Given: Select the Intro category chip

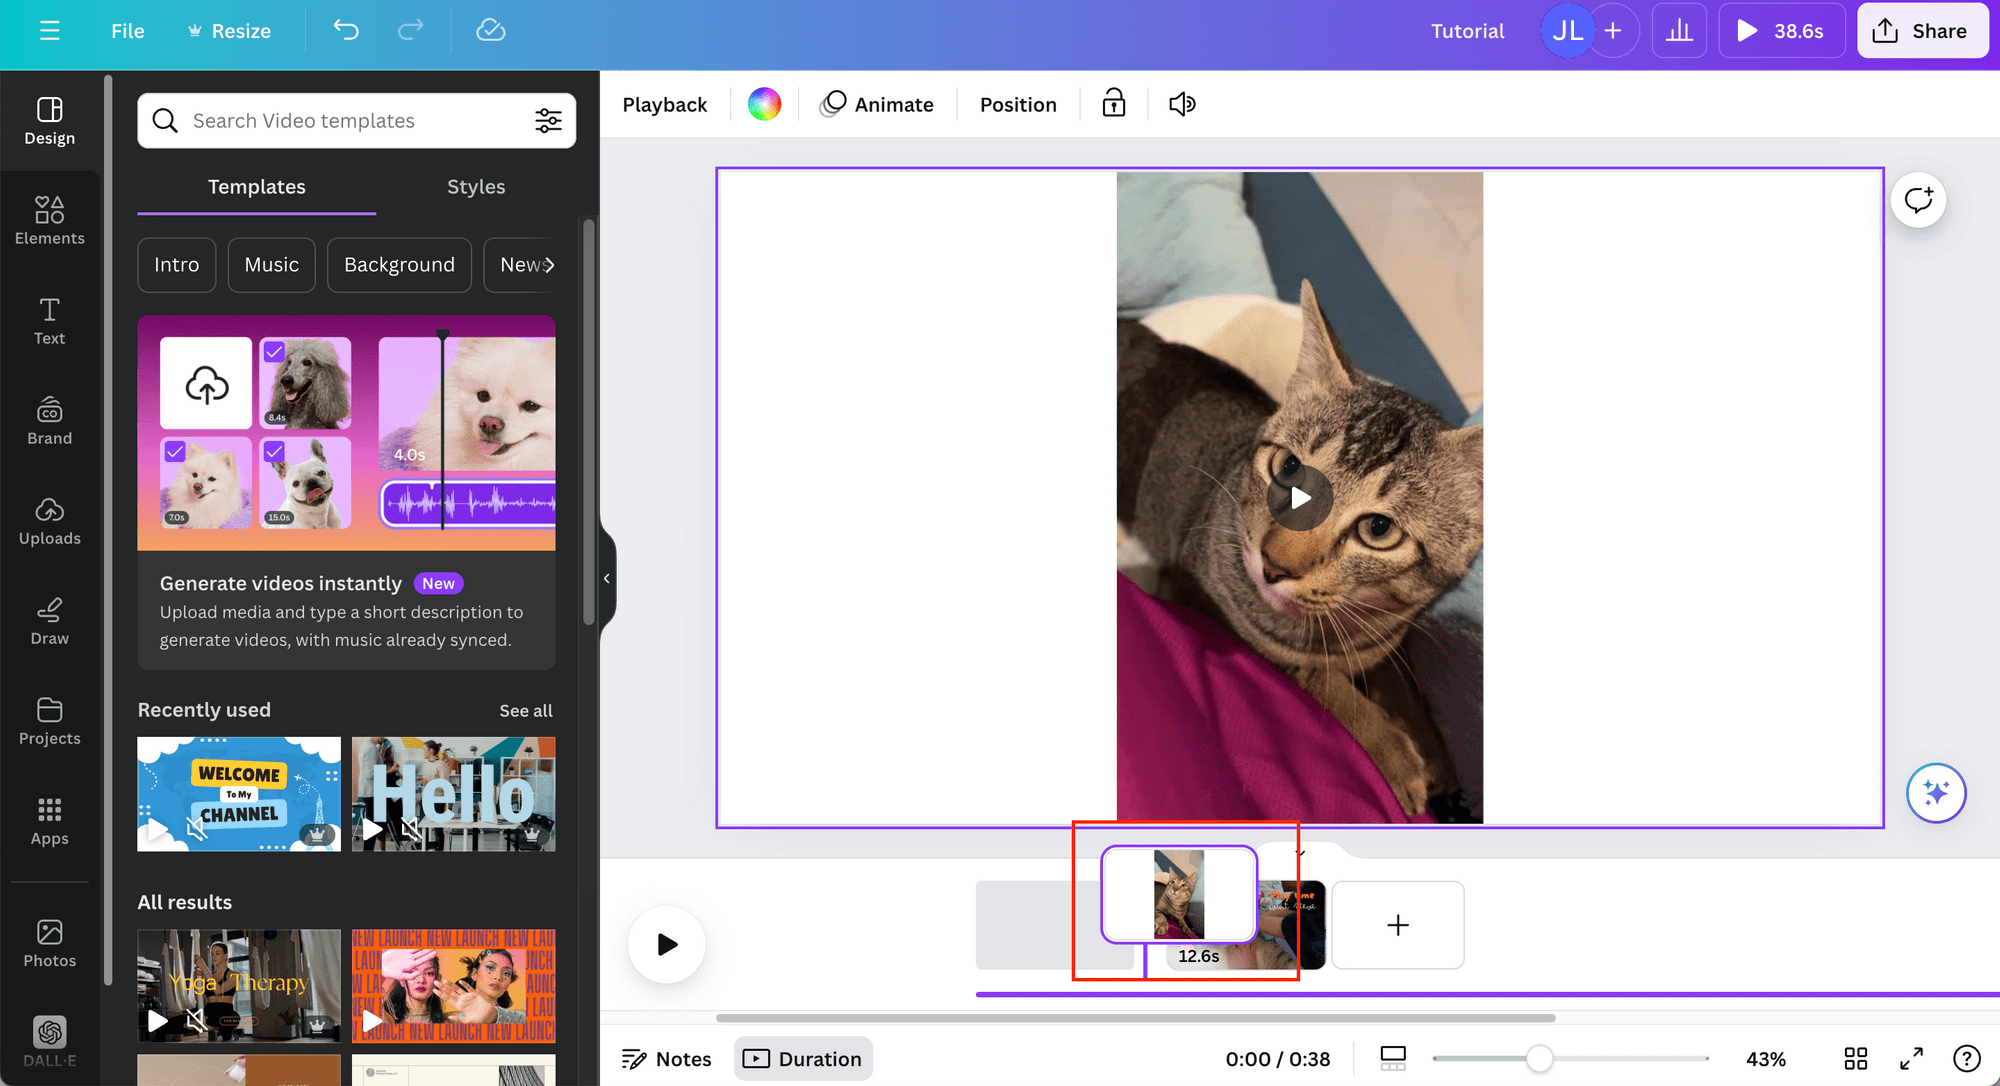Looking at the screenshot, I should tap(177, 265).
